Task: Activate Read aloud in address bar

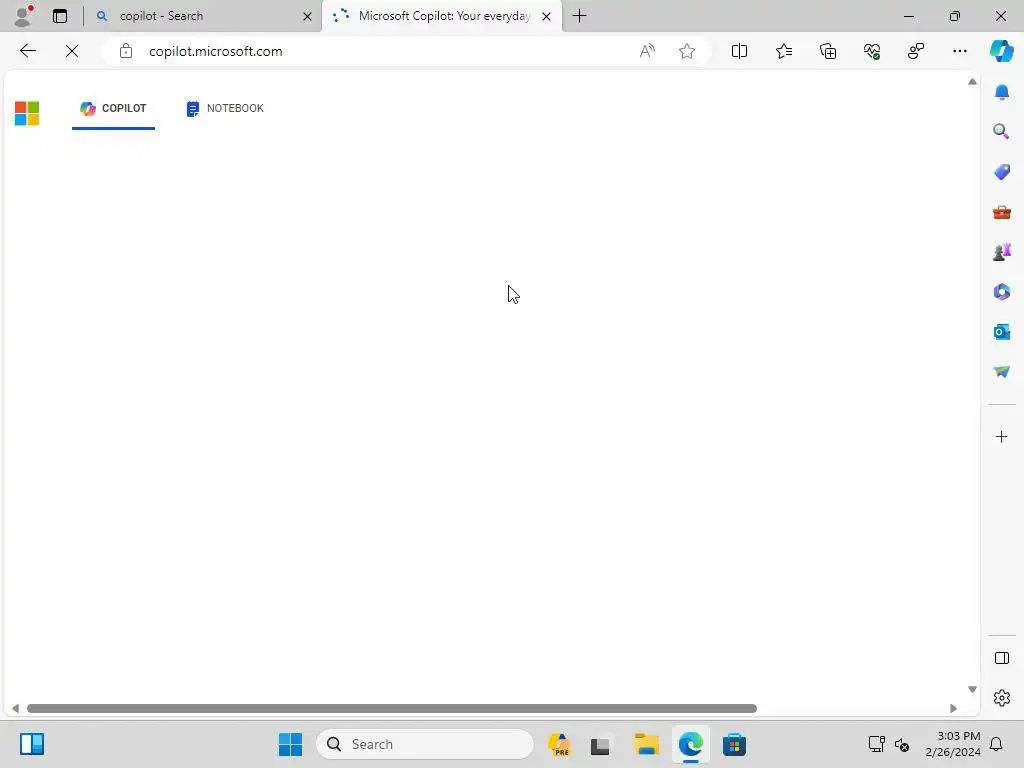Action: [647, 51]
